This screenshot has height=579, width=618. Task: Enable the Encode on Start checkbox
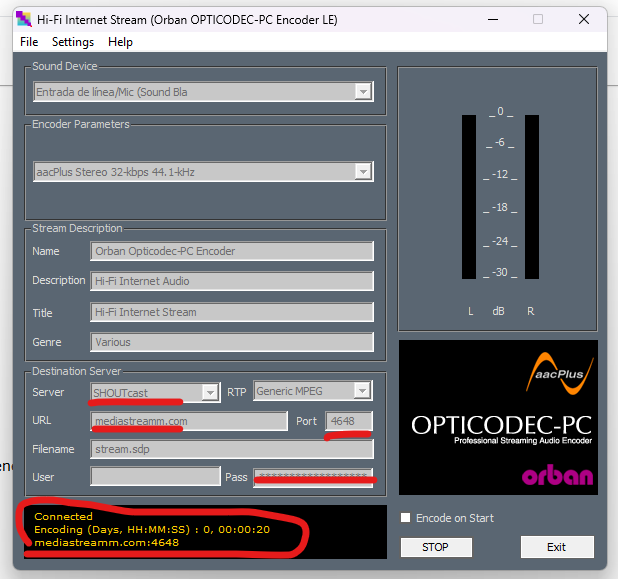pyautogui.click(x=405, y=518)
